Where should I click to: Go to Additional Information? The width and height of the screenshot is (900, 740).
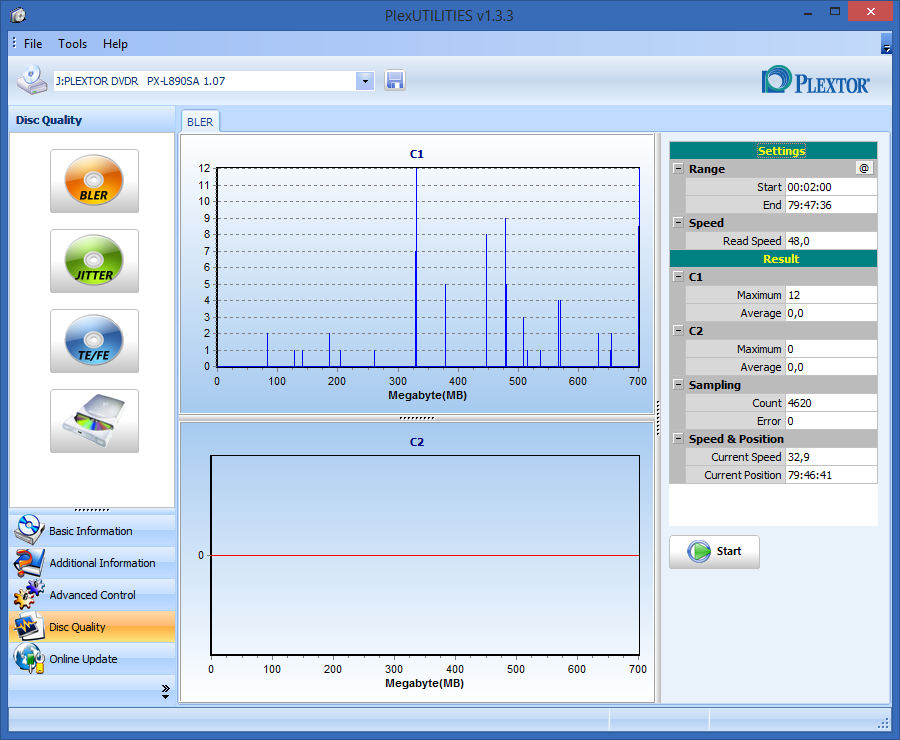pyautogui.click(x=92, y=563)
